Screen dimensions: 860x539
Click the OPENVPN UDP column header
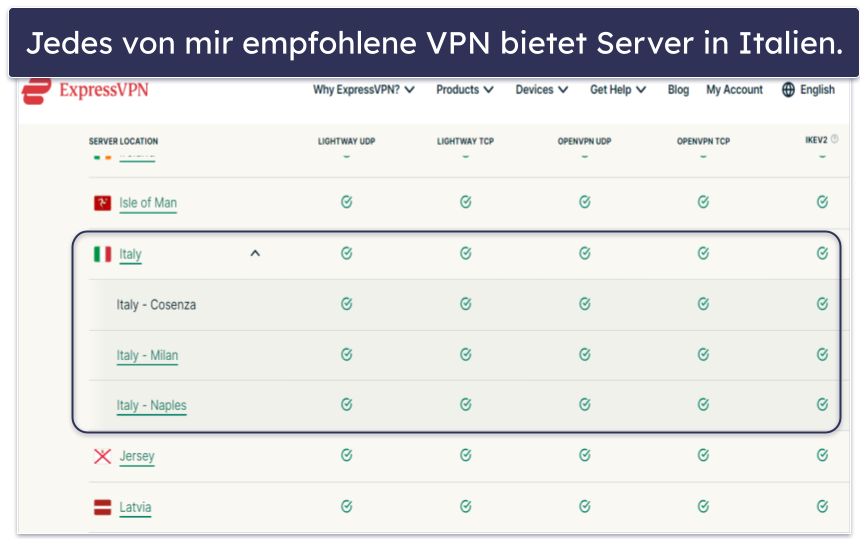tap(585, 141)
